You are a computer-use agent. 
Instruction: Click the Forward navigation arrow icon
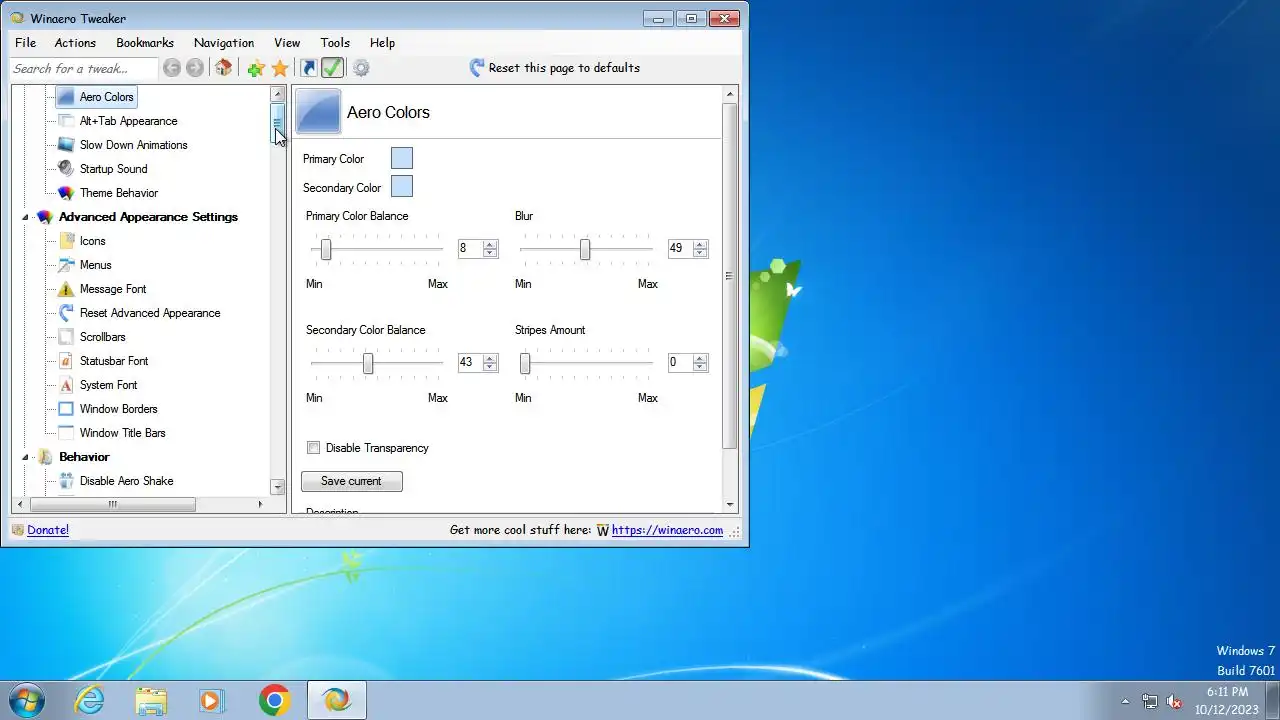click(x=195, y=68)
